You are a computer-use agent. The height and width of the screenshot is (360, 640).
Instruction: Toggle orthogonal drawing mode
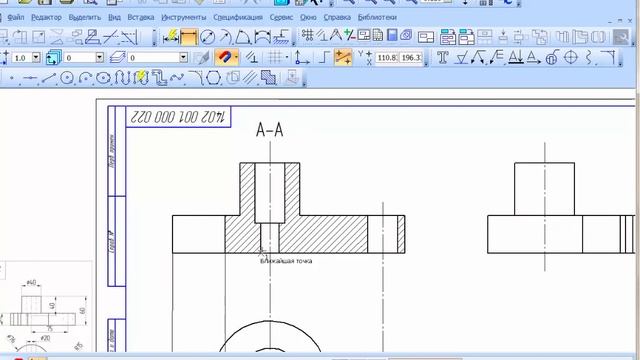[x=323, y=58]
